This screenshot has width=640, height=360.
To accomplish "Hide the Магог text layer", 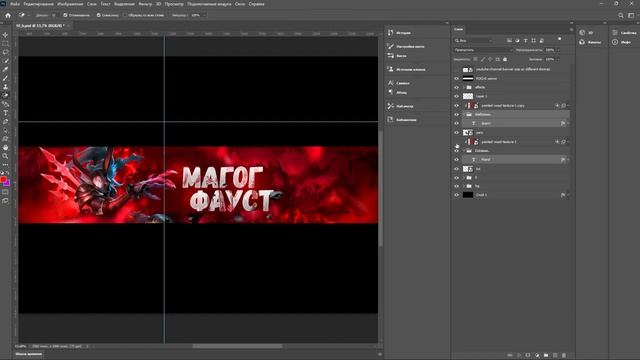I will 457,160.
